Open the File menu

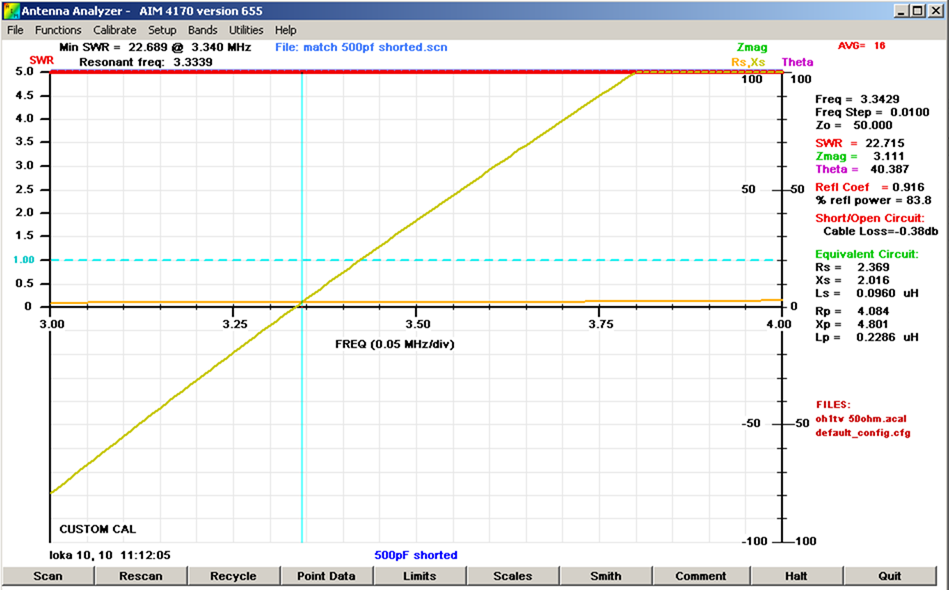click(x=15, y=30)
